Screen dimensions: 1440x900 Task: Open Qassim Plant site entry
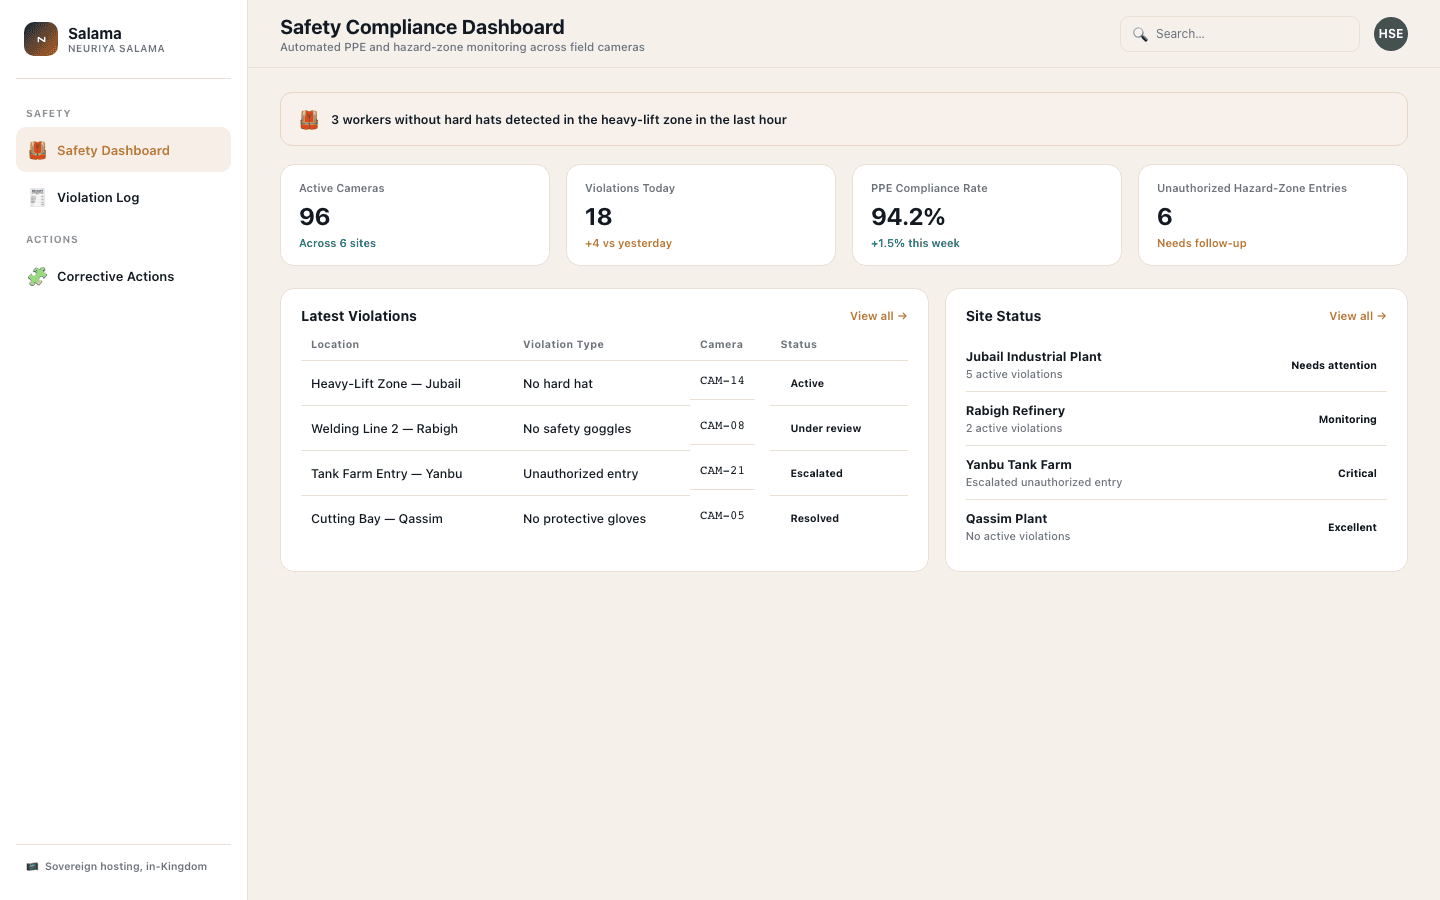pos(1176,527)
